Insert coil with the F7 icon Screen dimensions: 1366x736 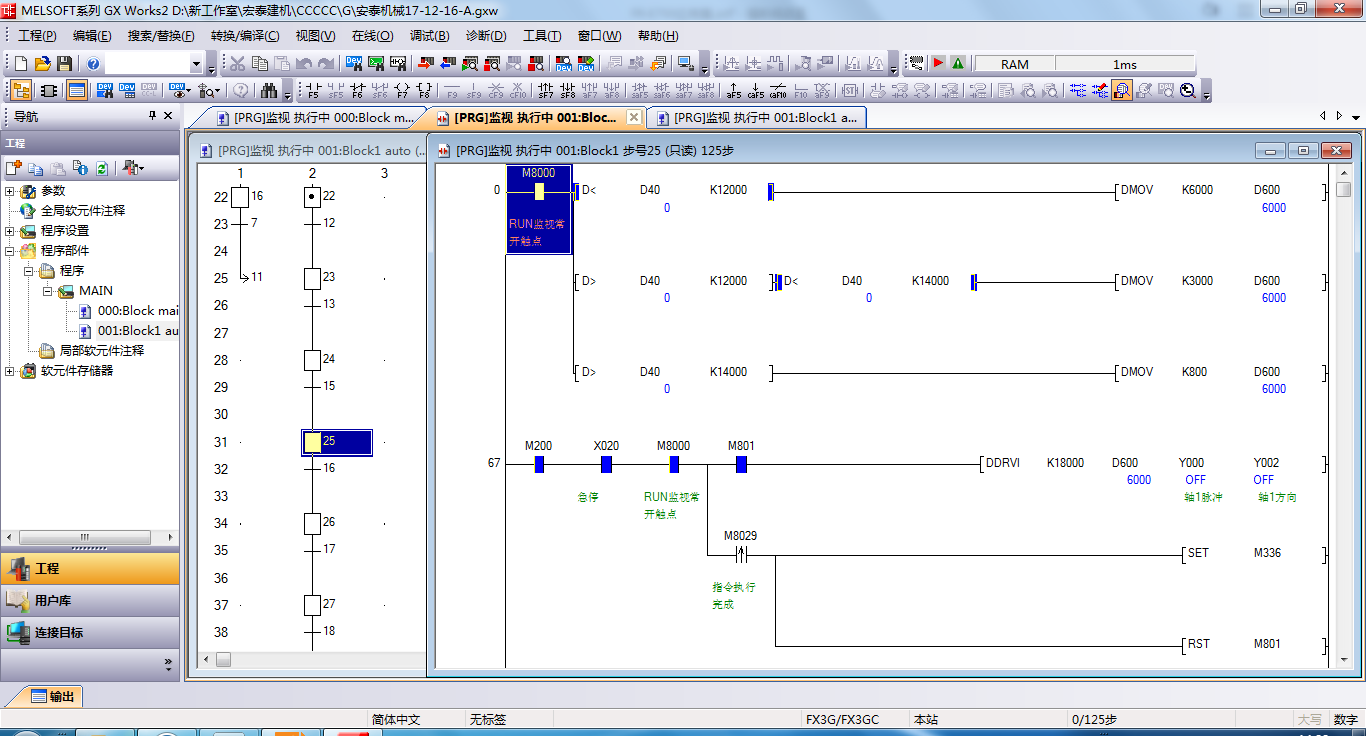tap(403, 91)
